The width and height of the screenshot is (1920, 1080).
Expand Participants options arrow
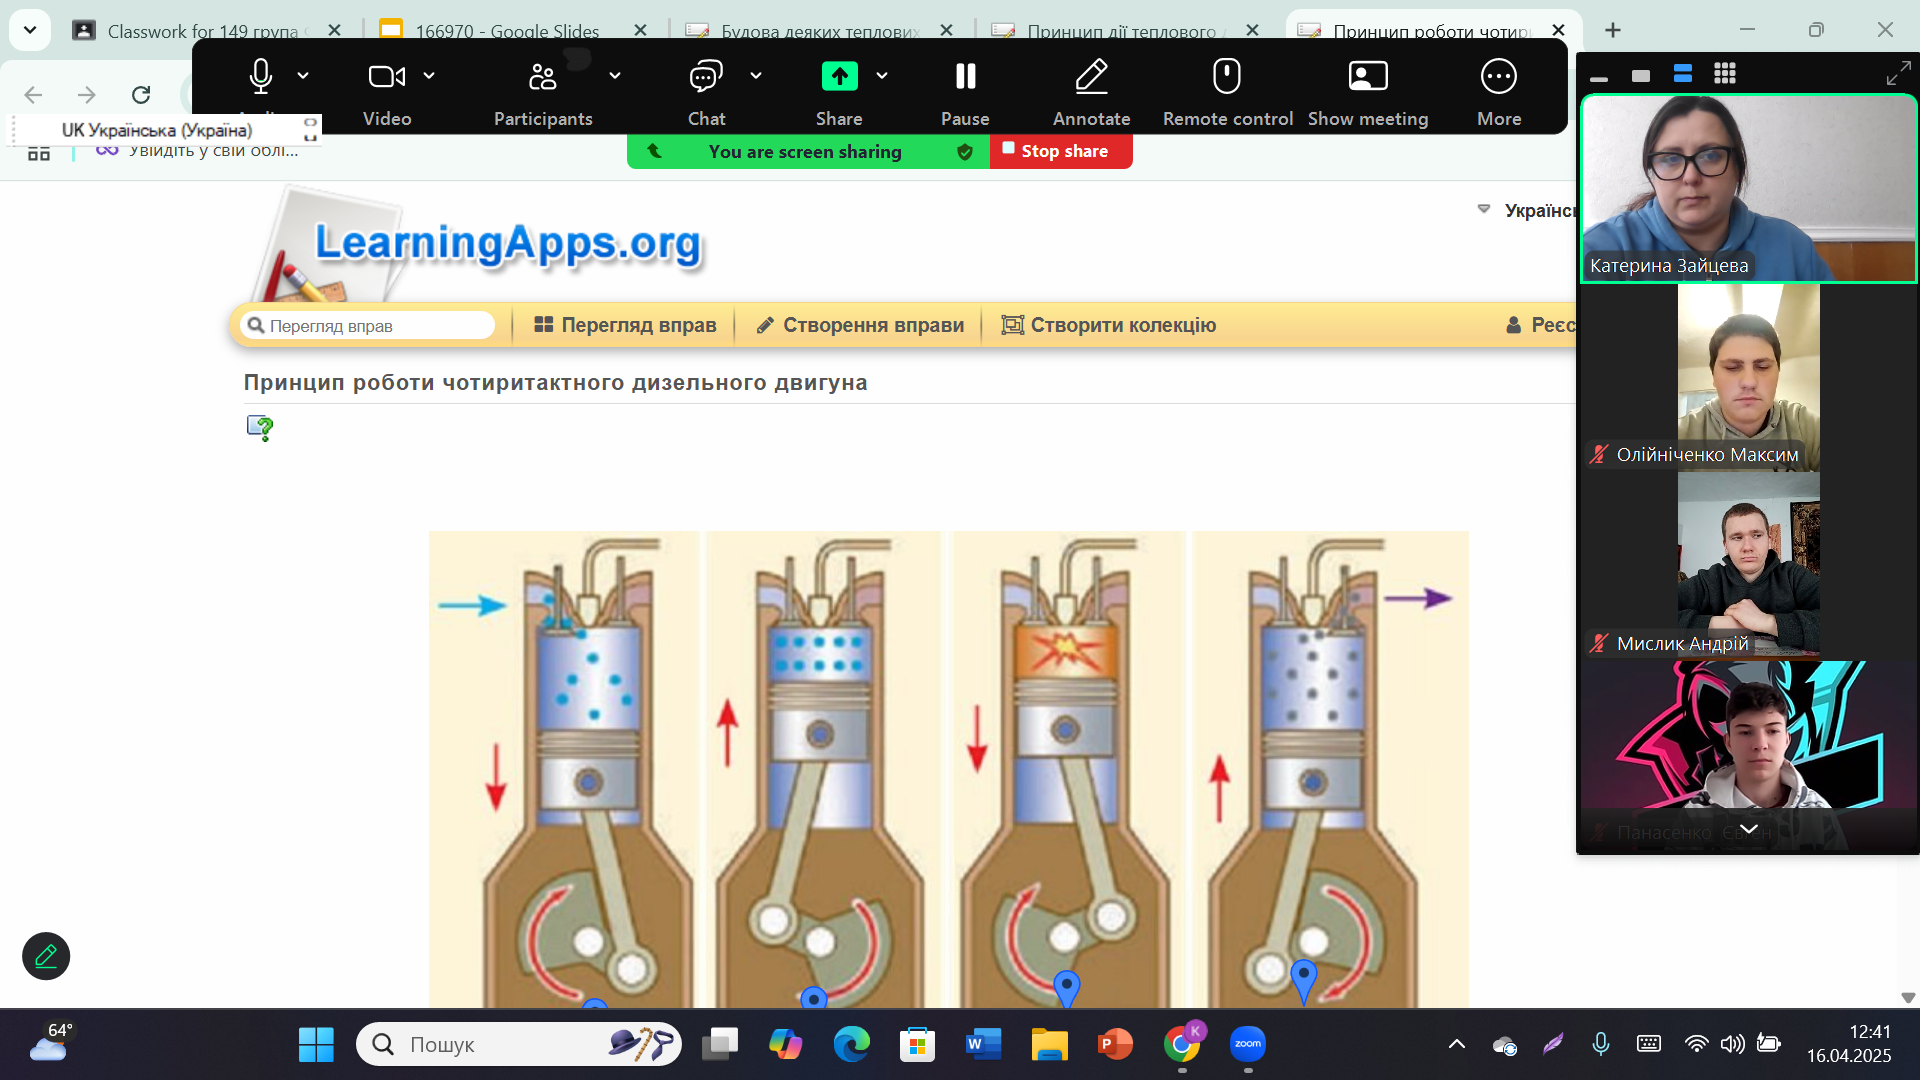(x=615, y=76)
